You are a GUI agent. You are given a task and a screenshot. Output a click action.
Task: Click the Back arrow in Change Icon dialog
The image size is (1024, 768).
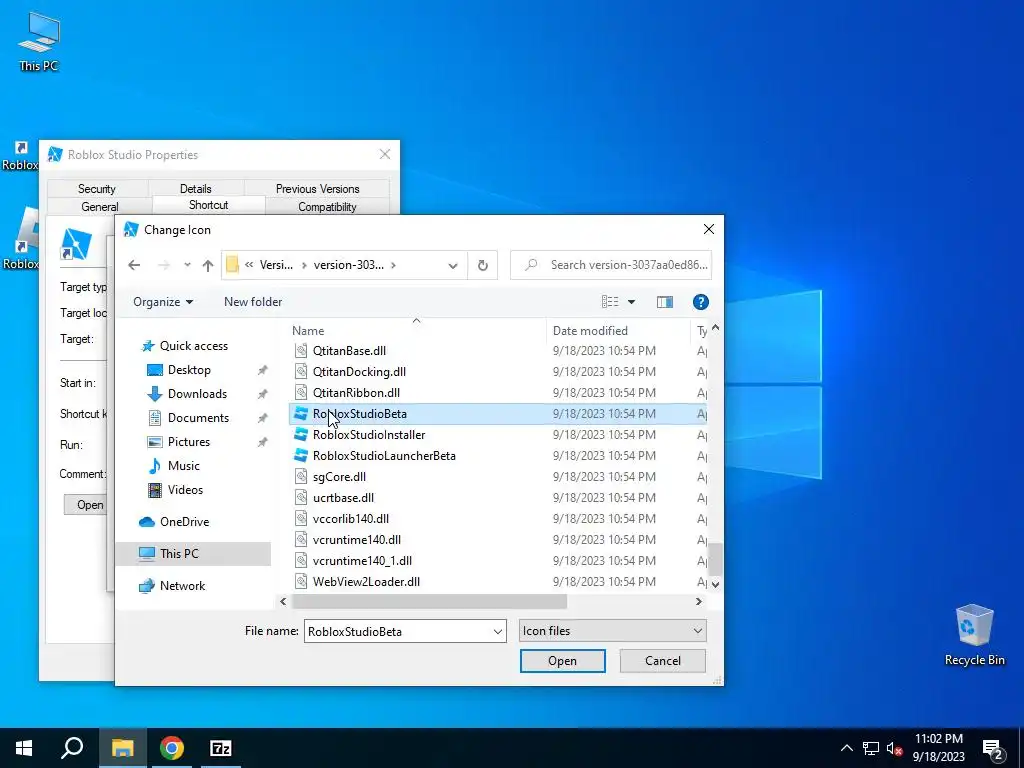pyautogui.click(x=134, y=265)
